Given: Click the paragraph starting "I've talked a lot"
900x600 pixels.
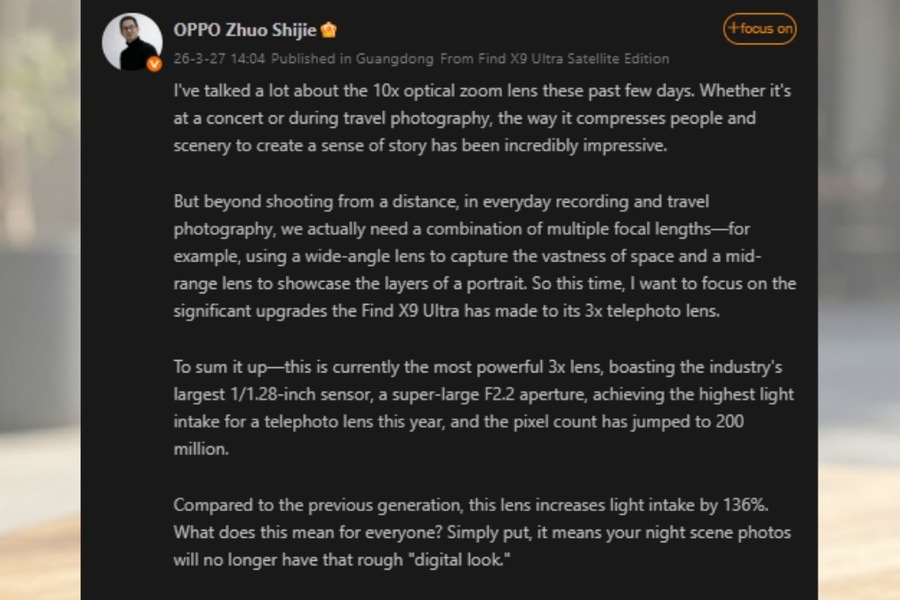Looking at the screenshot, I should click(x=482, y=118).
